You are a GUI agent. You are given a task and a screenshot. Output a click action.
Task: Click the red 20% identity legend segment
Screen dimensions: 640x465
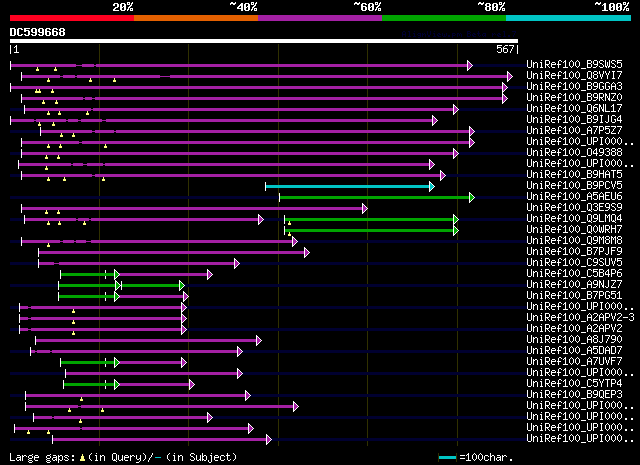coord(72,18)
